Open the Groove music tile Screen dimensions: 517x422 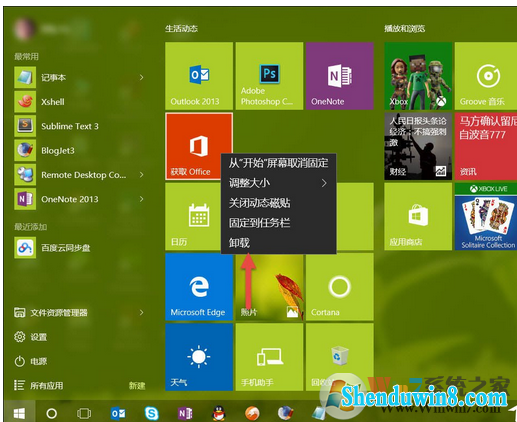click(x=486, y=76)
